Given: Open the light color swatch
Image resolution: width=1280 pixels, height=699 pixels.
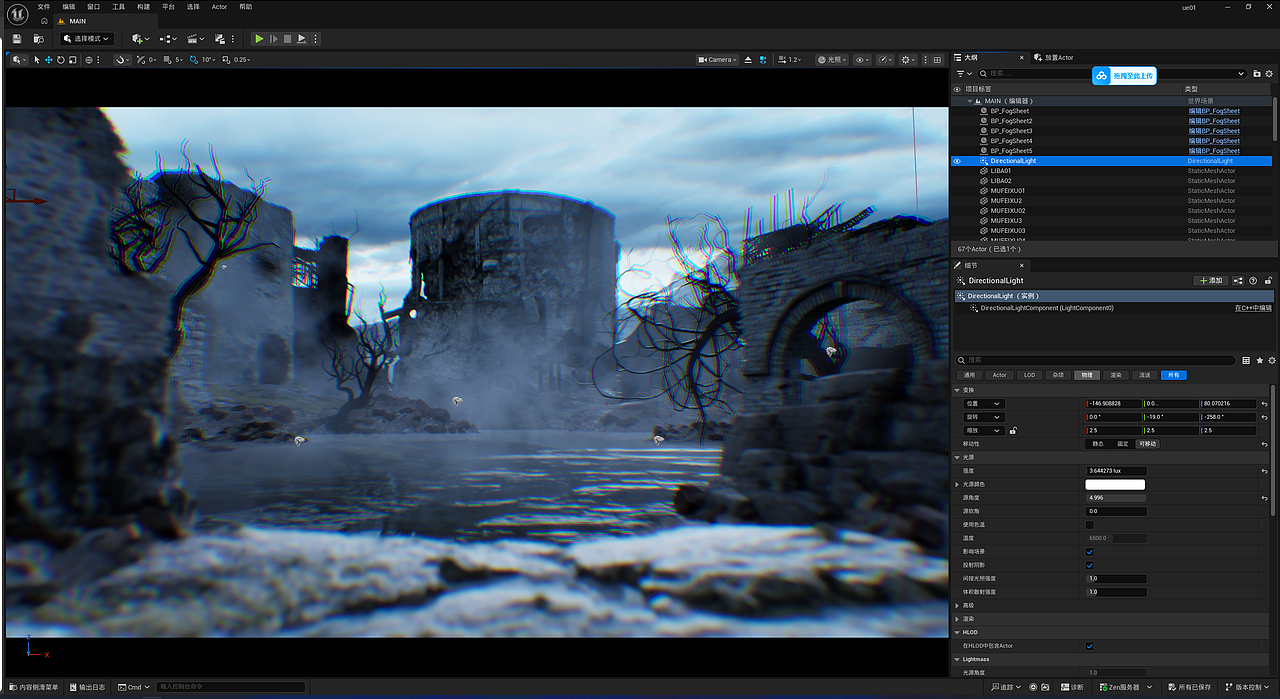Looking at the screenshot, I should [x=1115, y=484].
